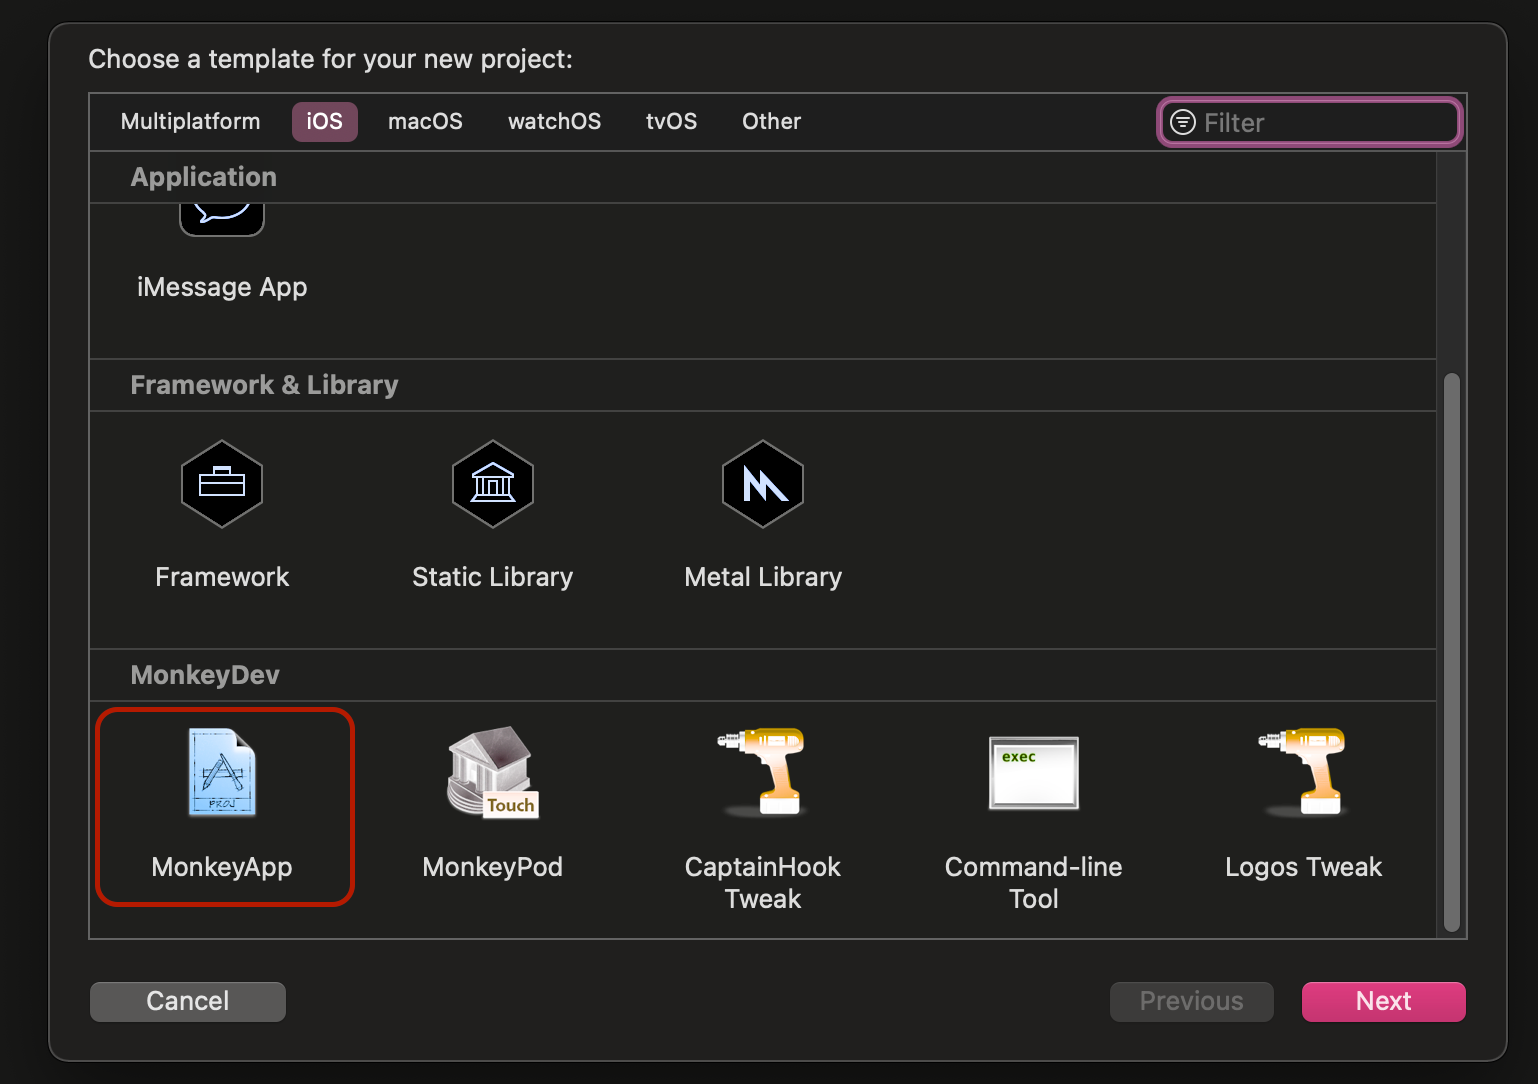
Task: Click the Framework & Library section header
Action: point(264,385)
